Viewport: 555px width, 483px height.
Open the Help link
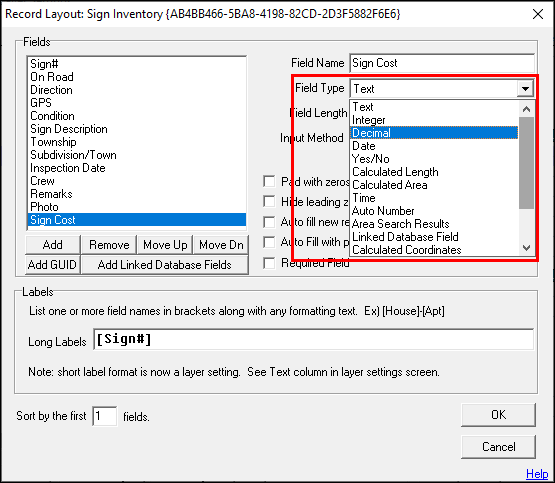pos(537,474)
